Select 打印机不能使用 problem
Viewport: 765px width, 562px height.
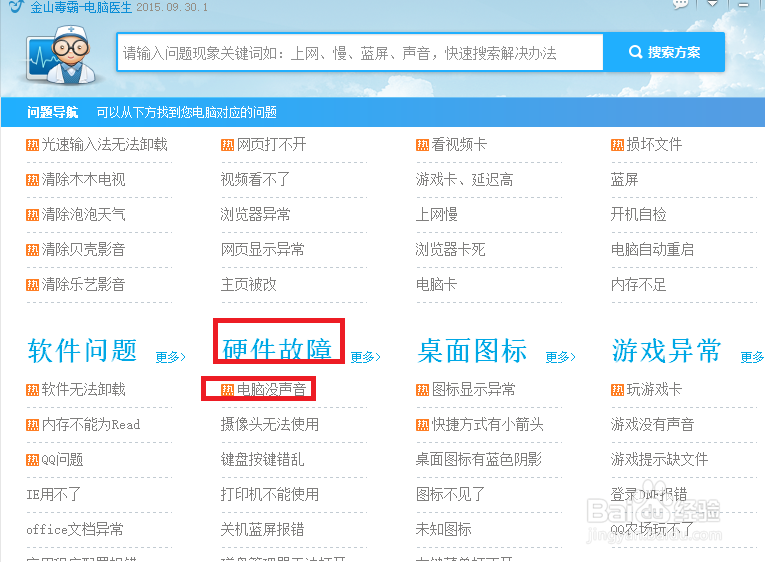tap(269, 495)
